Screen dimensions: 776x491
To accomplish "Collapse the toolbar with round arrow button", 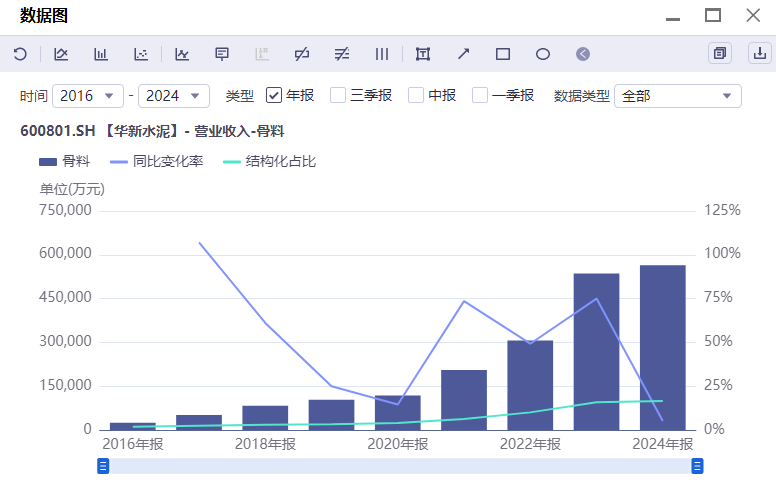I will 583,54.
